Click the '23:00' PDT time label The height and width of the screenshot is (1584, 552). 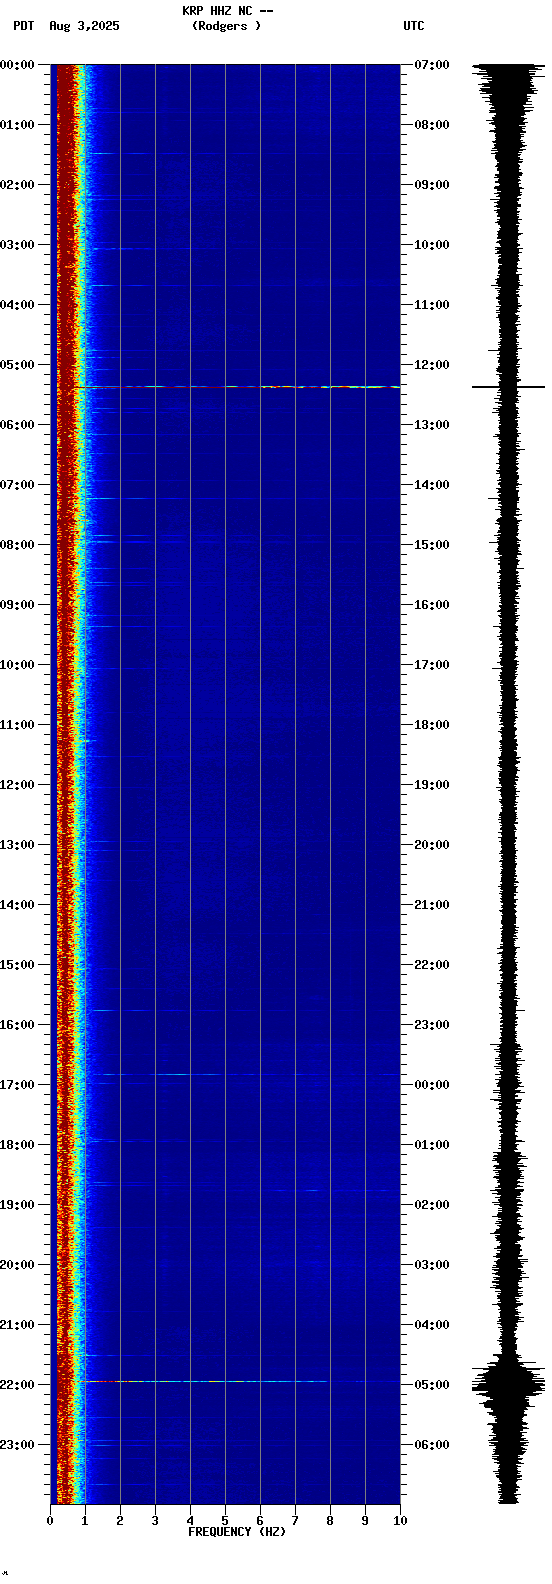pos(17,1445)
